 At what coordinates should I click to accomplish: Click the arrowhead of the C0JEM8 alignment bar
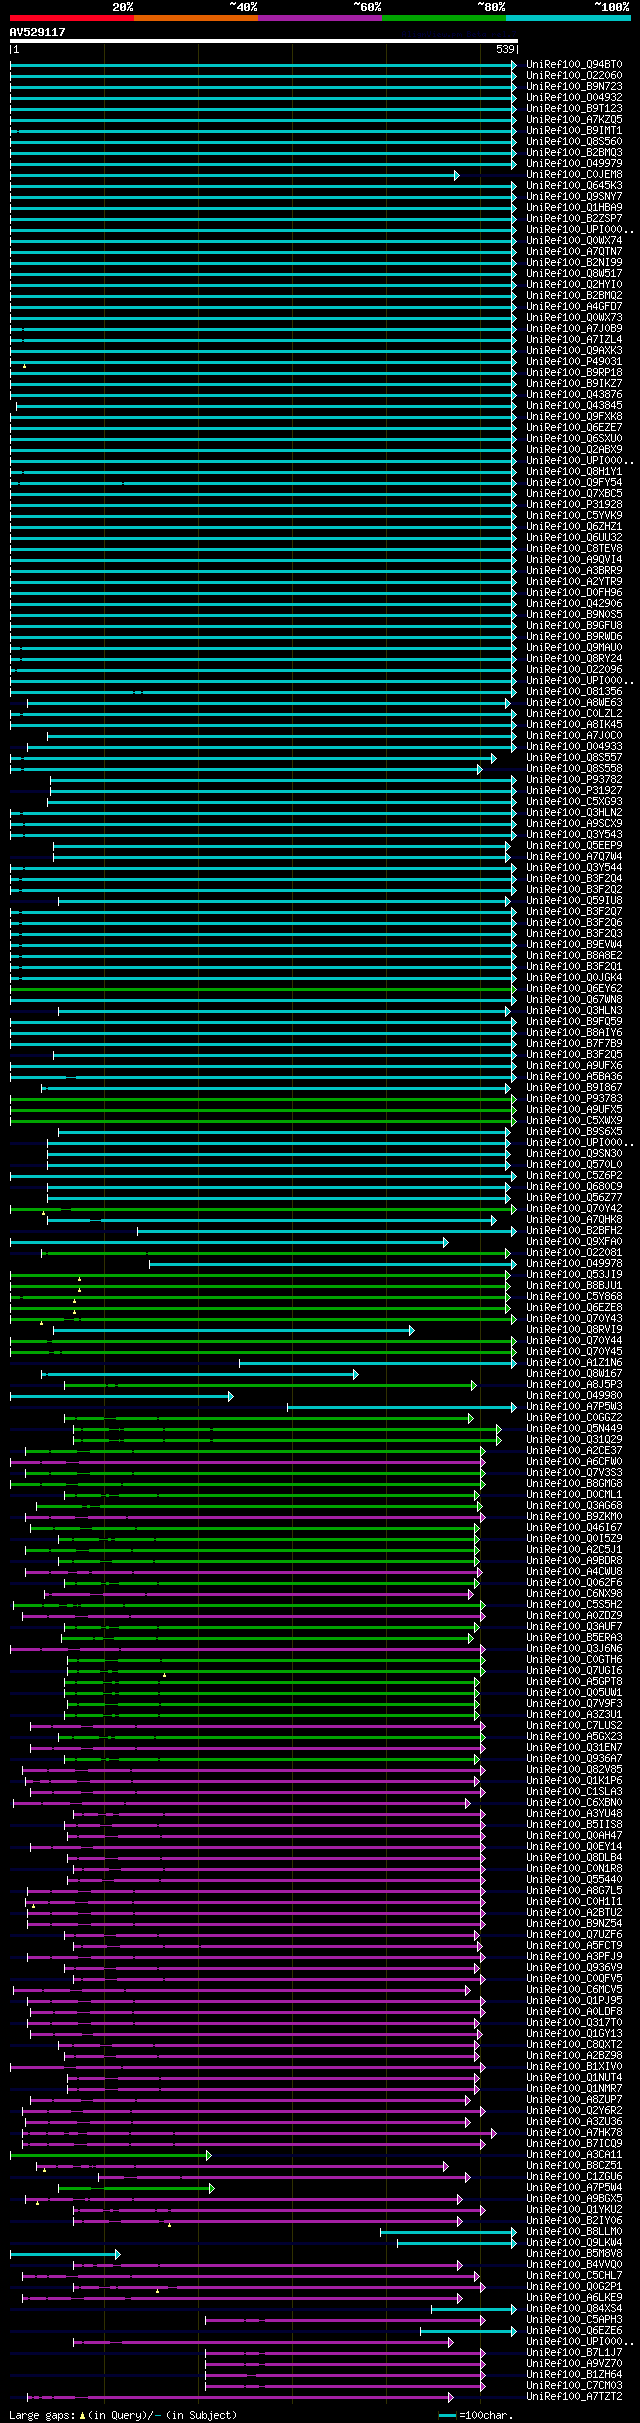(457, 175)
